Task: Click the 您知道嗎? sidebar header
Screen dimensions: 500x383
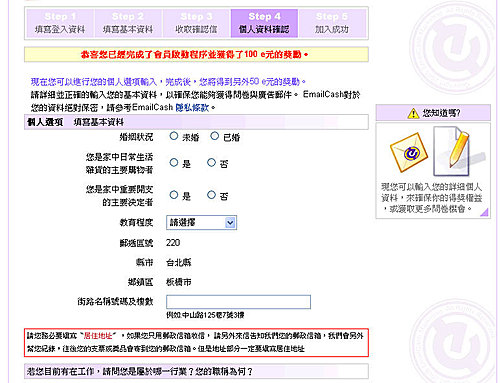Action: (433, 113)
